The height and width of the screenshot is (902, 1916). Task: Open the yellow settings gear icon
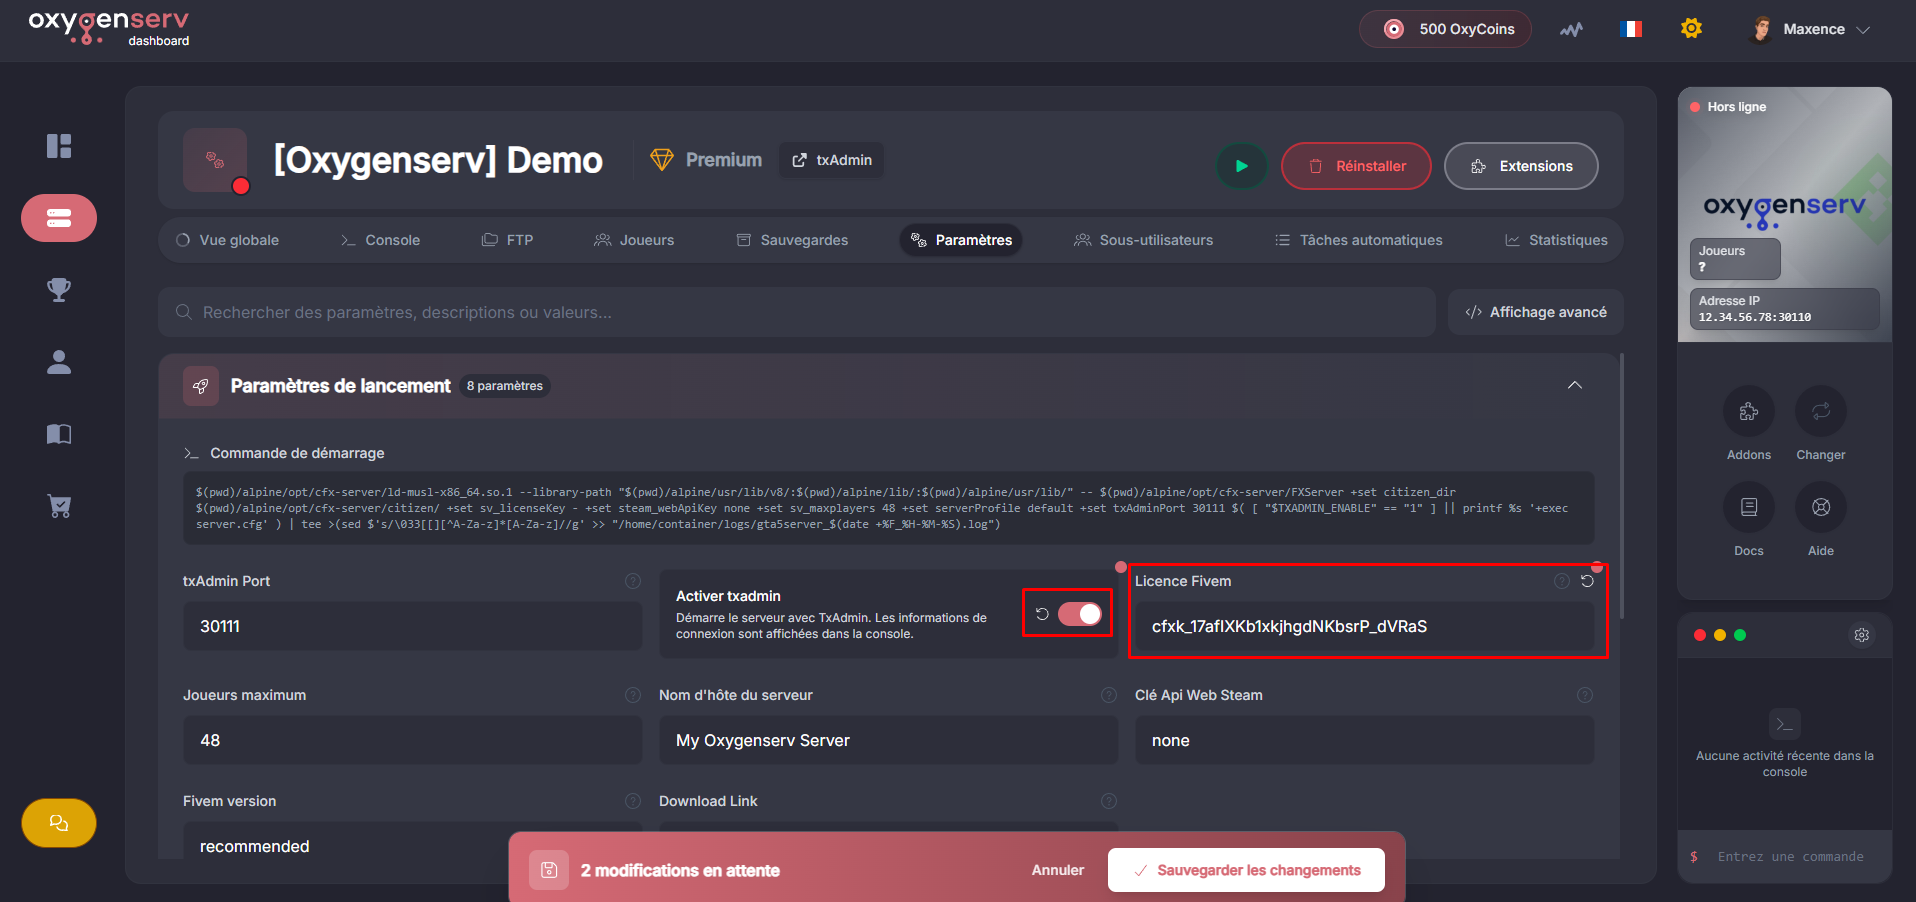[x=1691, y=29]
